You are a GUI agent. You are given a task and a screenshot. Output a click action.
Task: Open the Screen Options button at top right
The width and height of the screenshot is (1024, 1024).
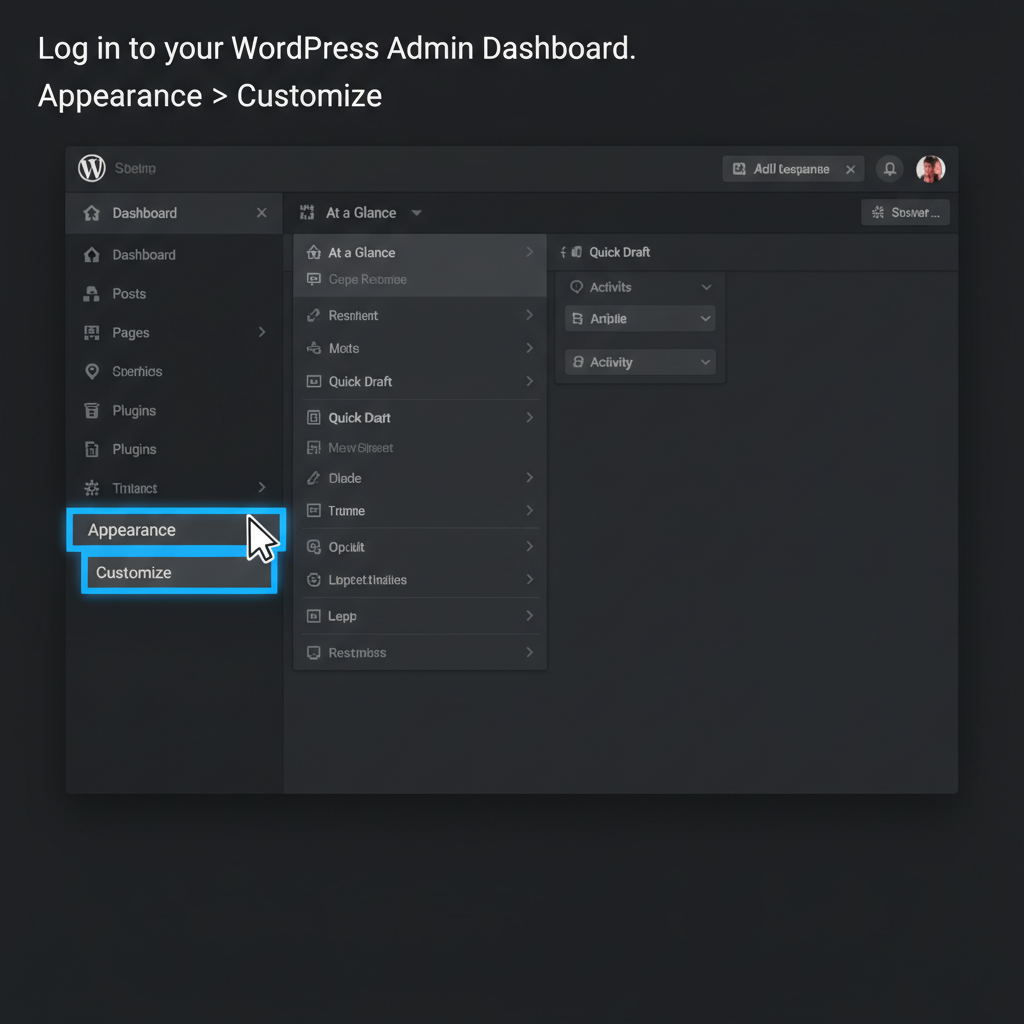[x=905, y=212]
